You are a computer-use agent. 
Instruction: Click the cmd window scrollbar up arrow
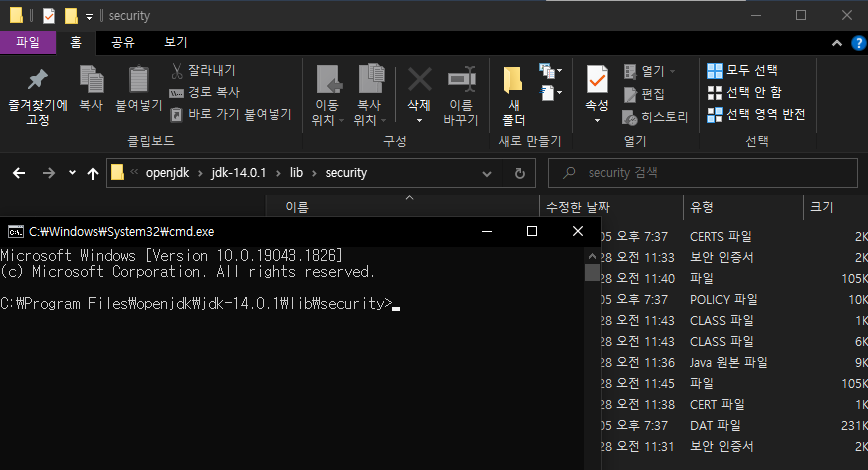pyautogui.click(x=592, y=256)
